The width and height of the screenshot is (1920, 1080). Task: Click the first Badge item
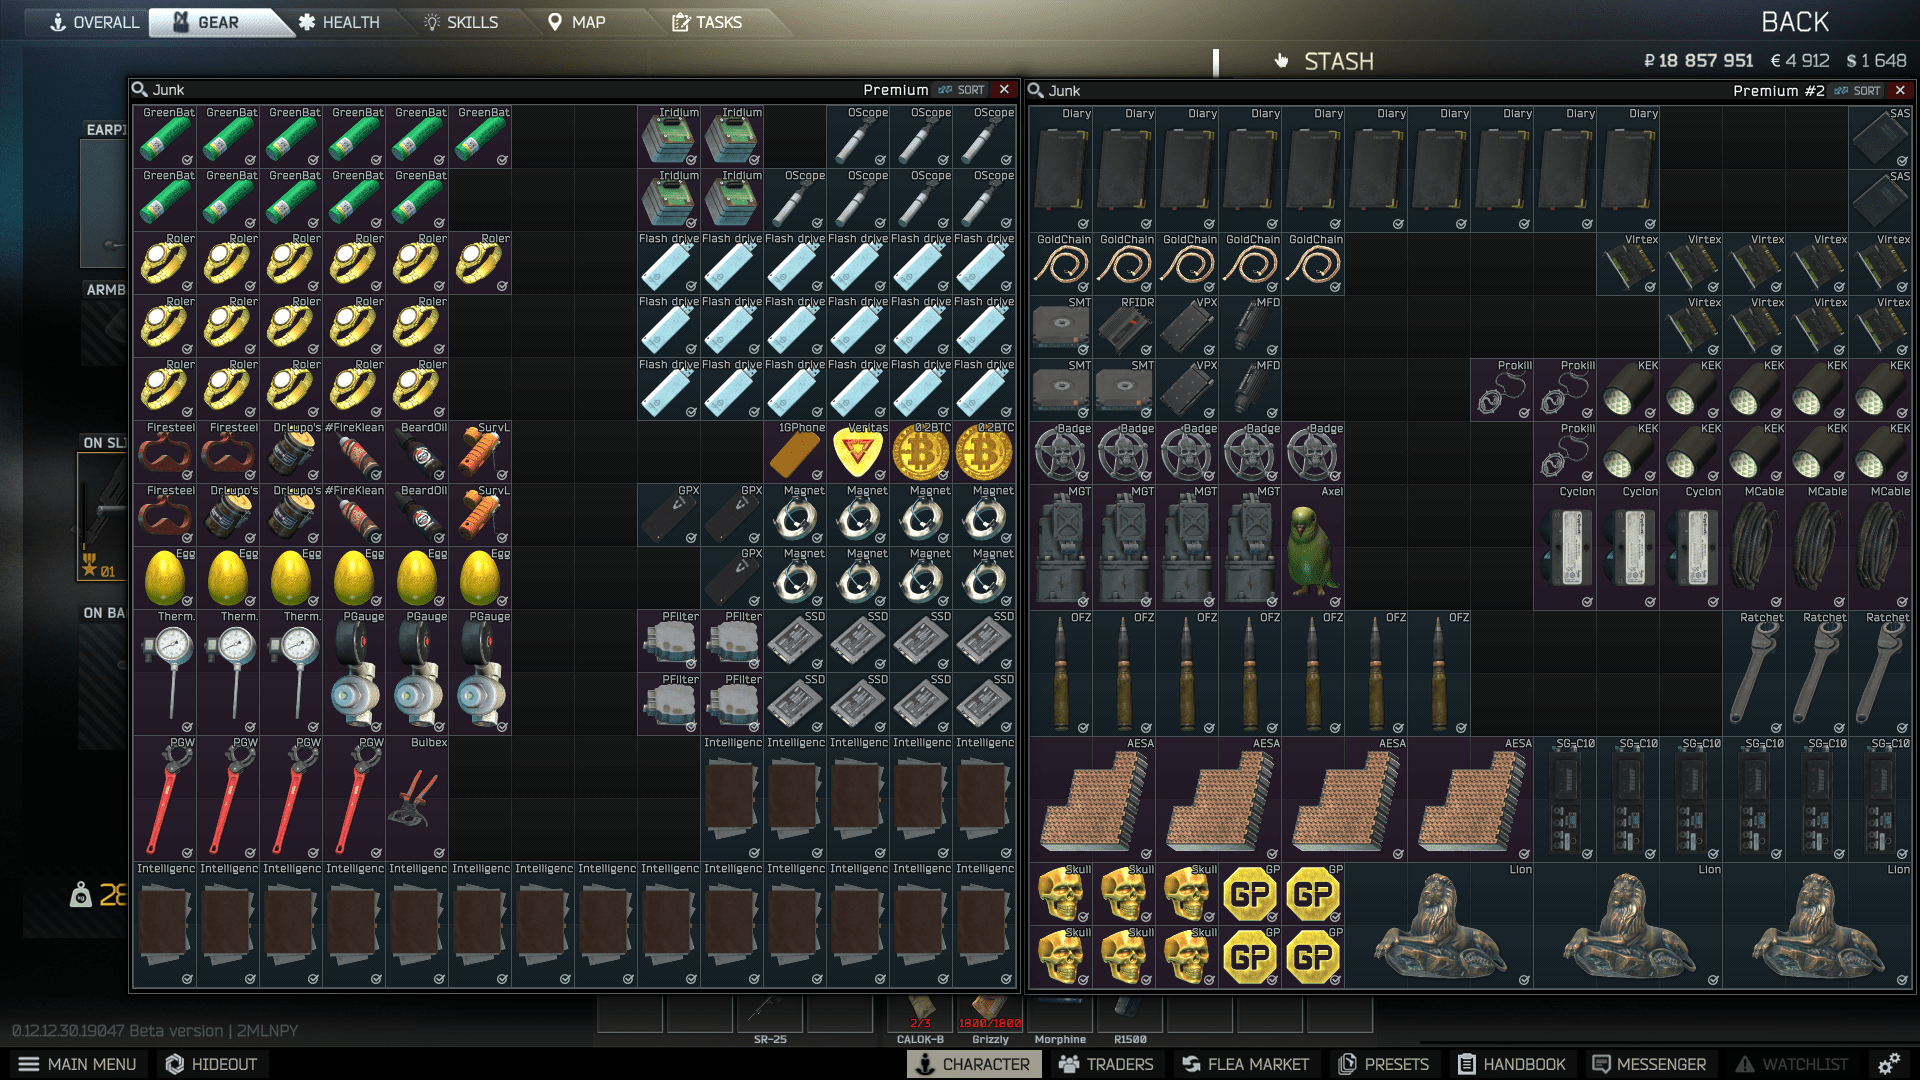pyautogui.click(x=1061, y=453)
